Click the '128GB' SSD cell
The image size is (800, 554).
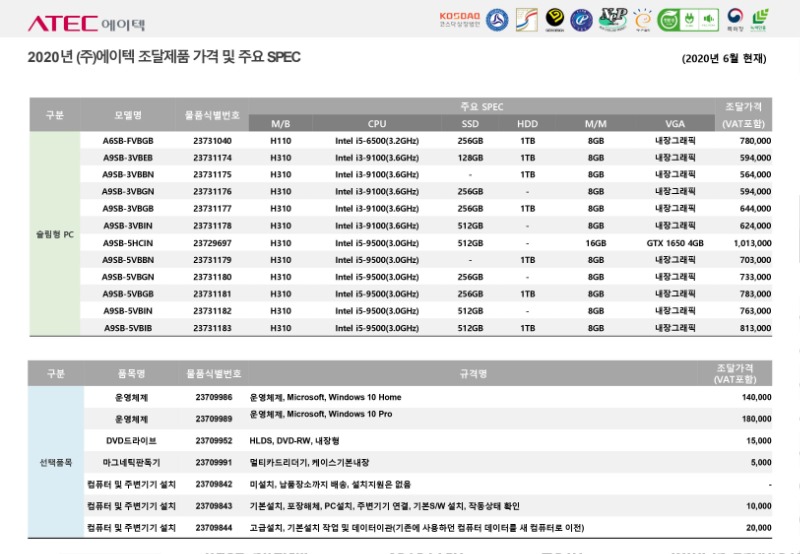pyautogui.click(x=470, y=158)
